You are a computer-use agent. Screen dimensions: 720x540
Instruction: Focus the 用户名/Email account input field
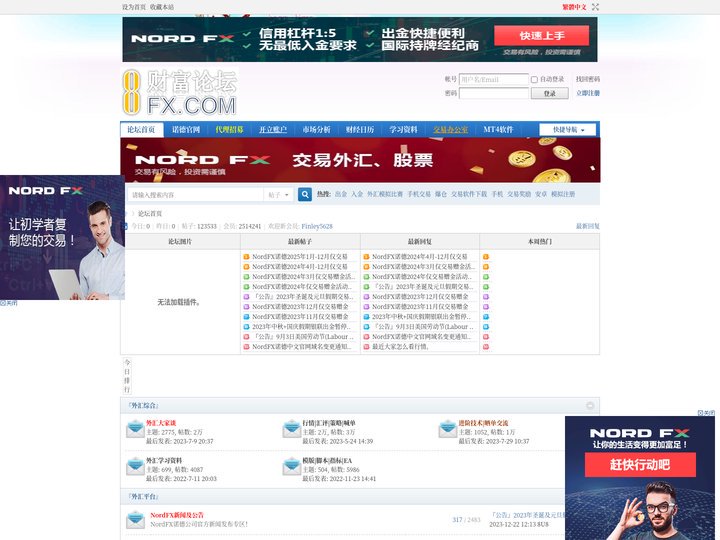(494, 79)
